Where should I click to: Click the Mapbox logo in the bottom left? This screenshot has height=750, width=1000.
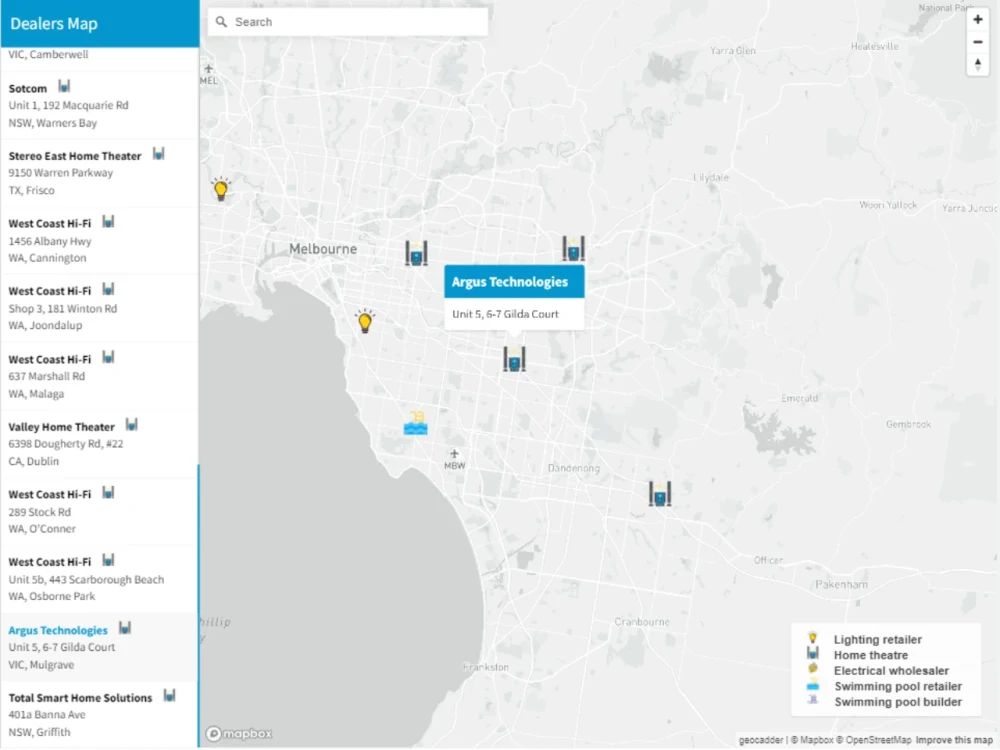[x=238, y=733]
